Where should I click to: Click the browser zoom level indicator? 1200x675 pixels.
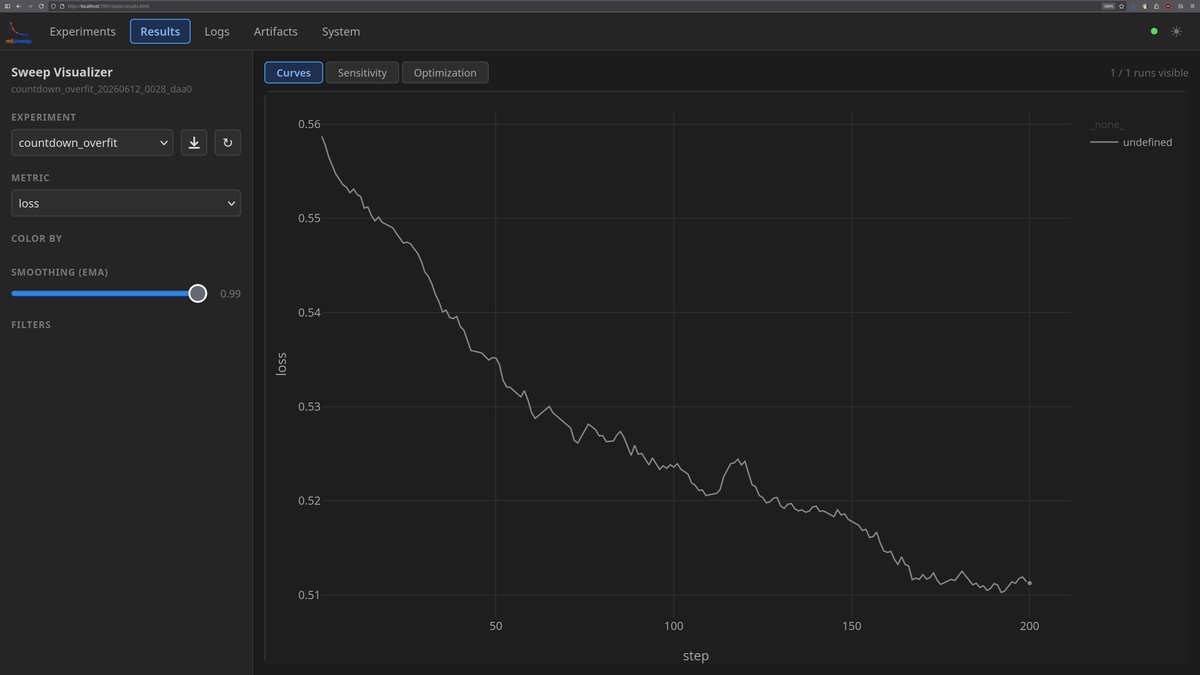coord(1109,6)
